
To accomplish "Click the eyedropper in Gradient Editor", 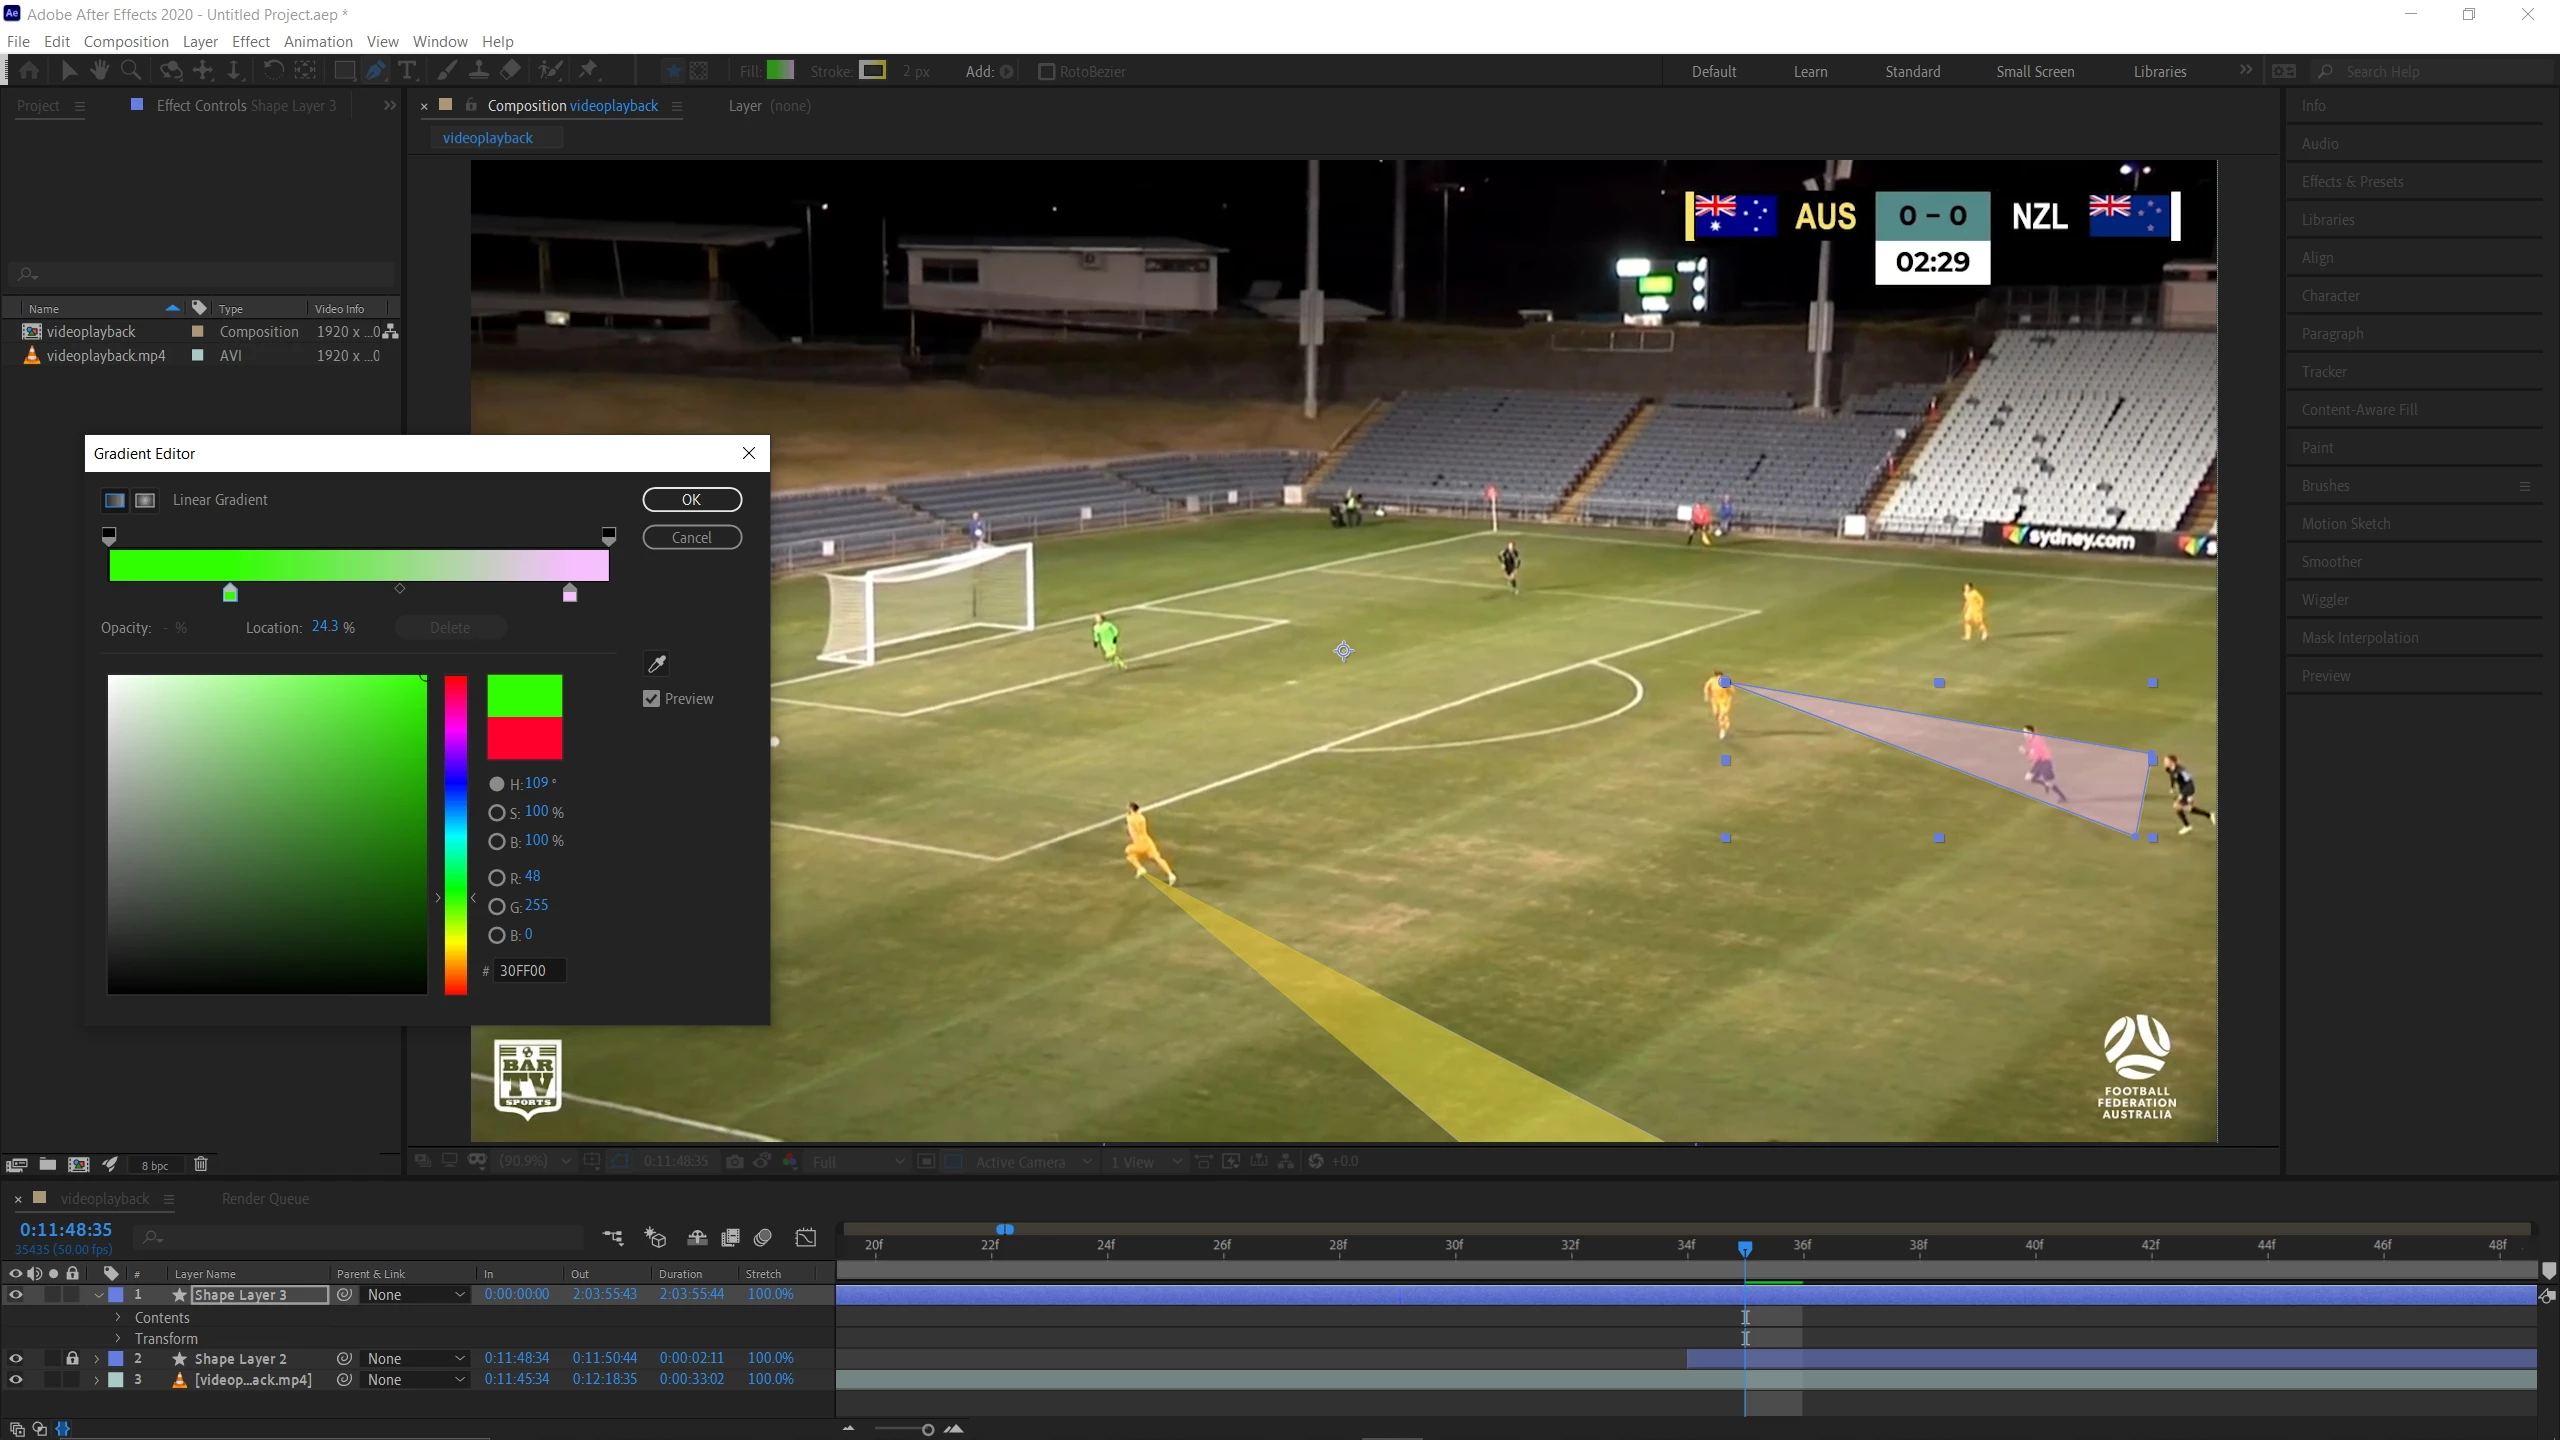I will pyautogui.click(x=657, y=664).
